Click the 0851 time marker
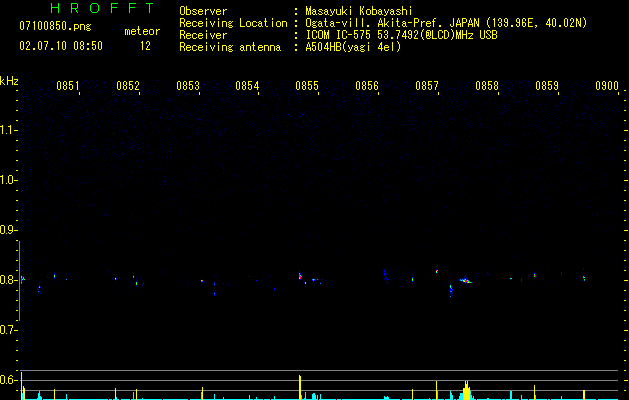Viewport: 629px width, 400px height. click(67, 86)
